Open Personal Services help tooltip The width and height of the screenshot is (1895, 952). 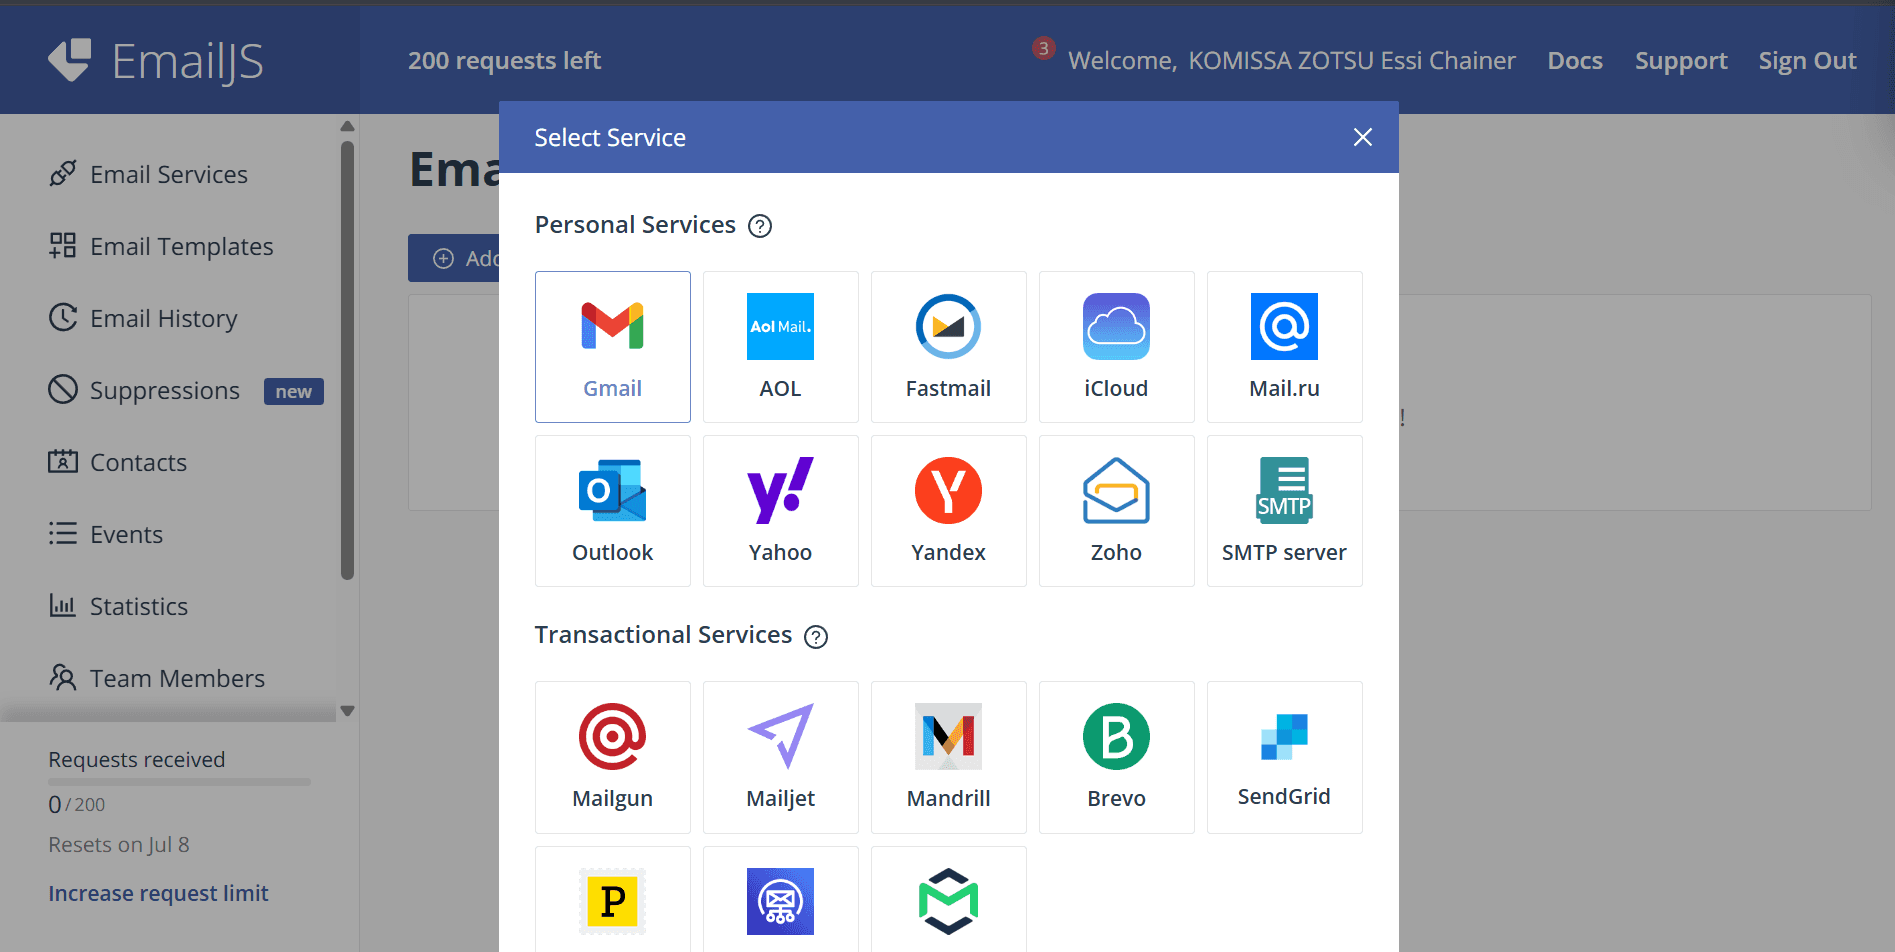(760, 226)
